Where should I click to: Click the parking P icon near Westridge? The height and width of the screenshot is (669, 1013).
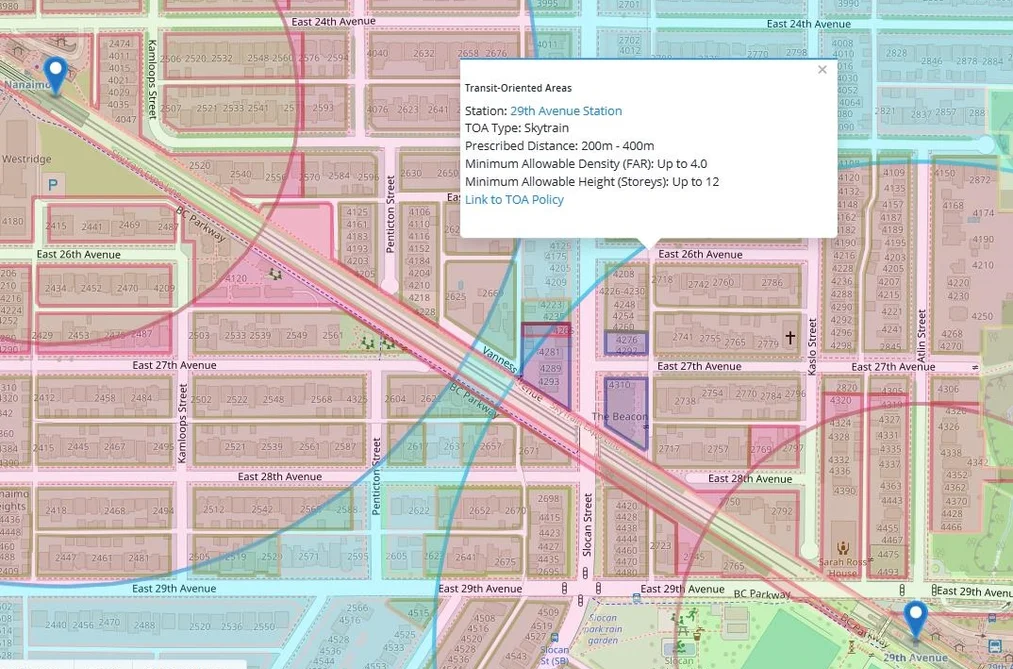tap(52, 185)
